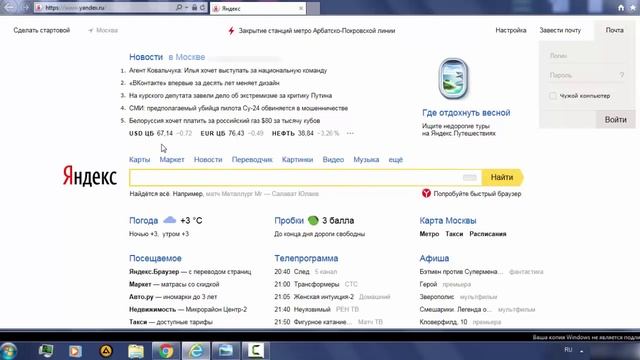The width and height of the screenshot is (640, 360).
Task: Open Internet Explorer from taskbar
Action: click(x=196, y=351)
